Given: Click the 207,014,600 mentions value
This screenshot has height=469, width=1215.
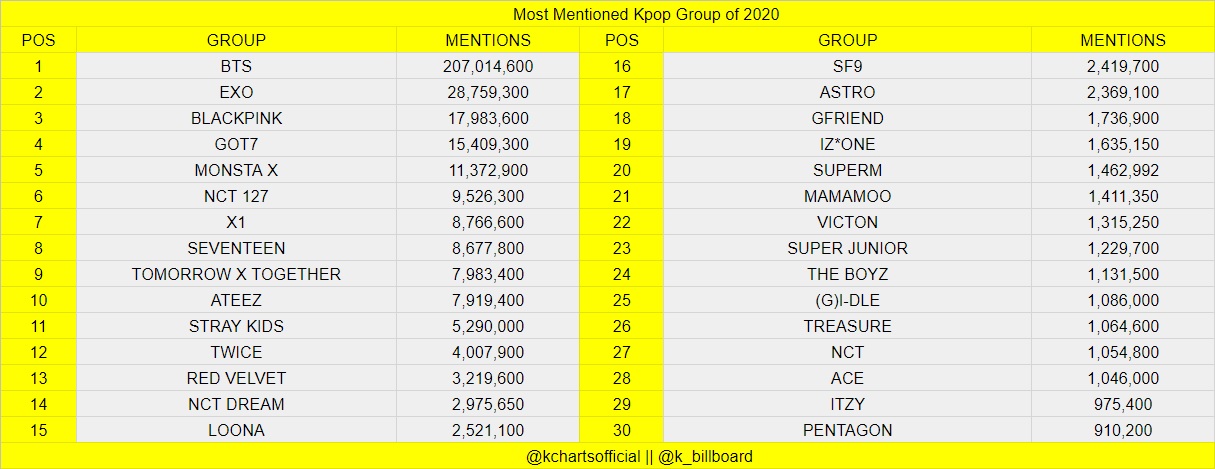Looking at the screenshot, I should tap(488, 66).
